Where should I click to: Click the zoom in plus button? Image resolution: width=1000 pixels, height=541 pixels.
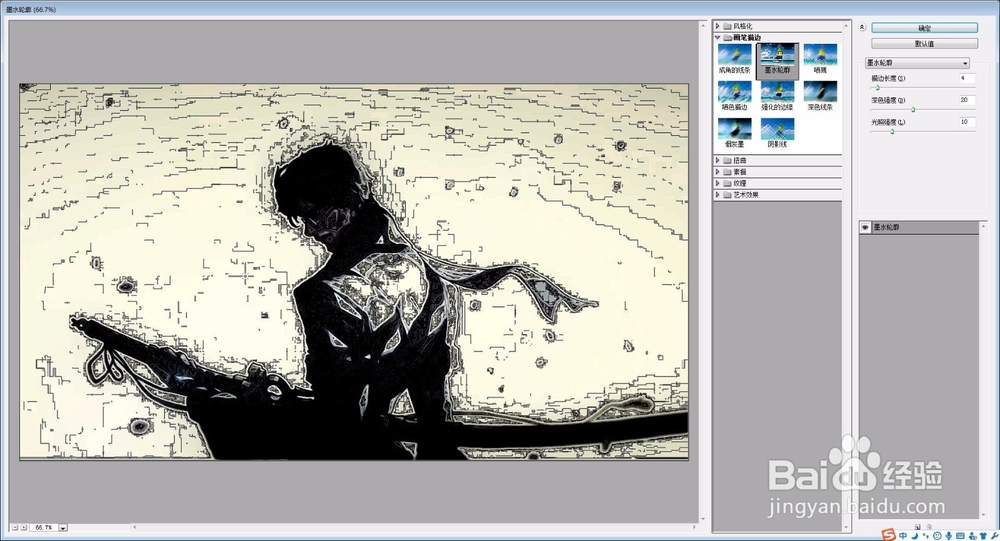point(24,528)
